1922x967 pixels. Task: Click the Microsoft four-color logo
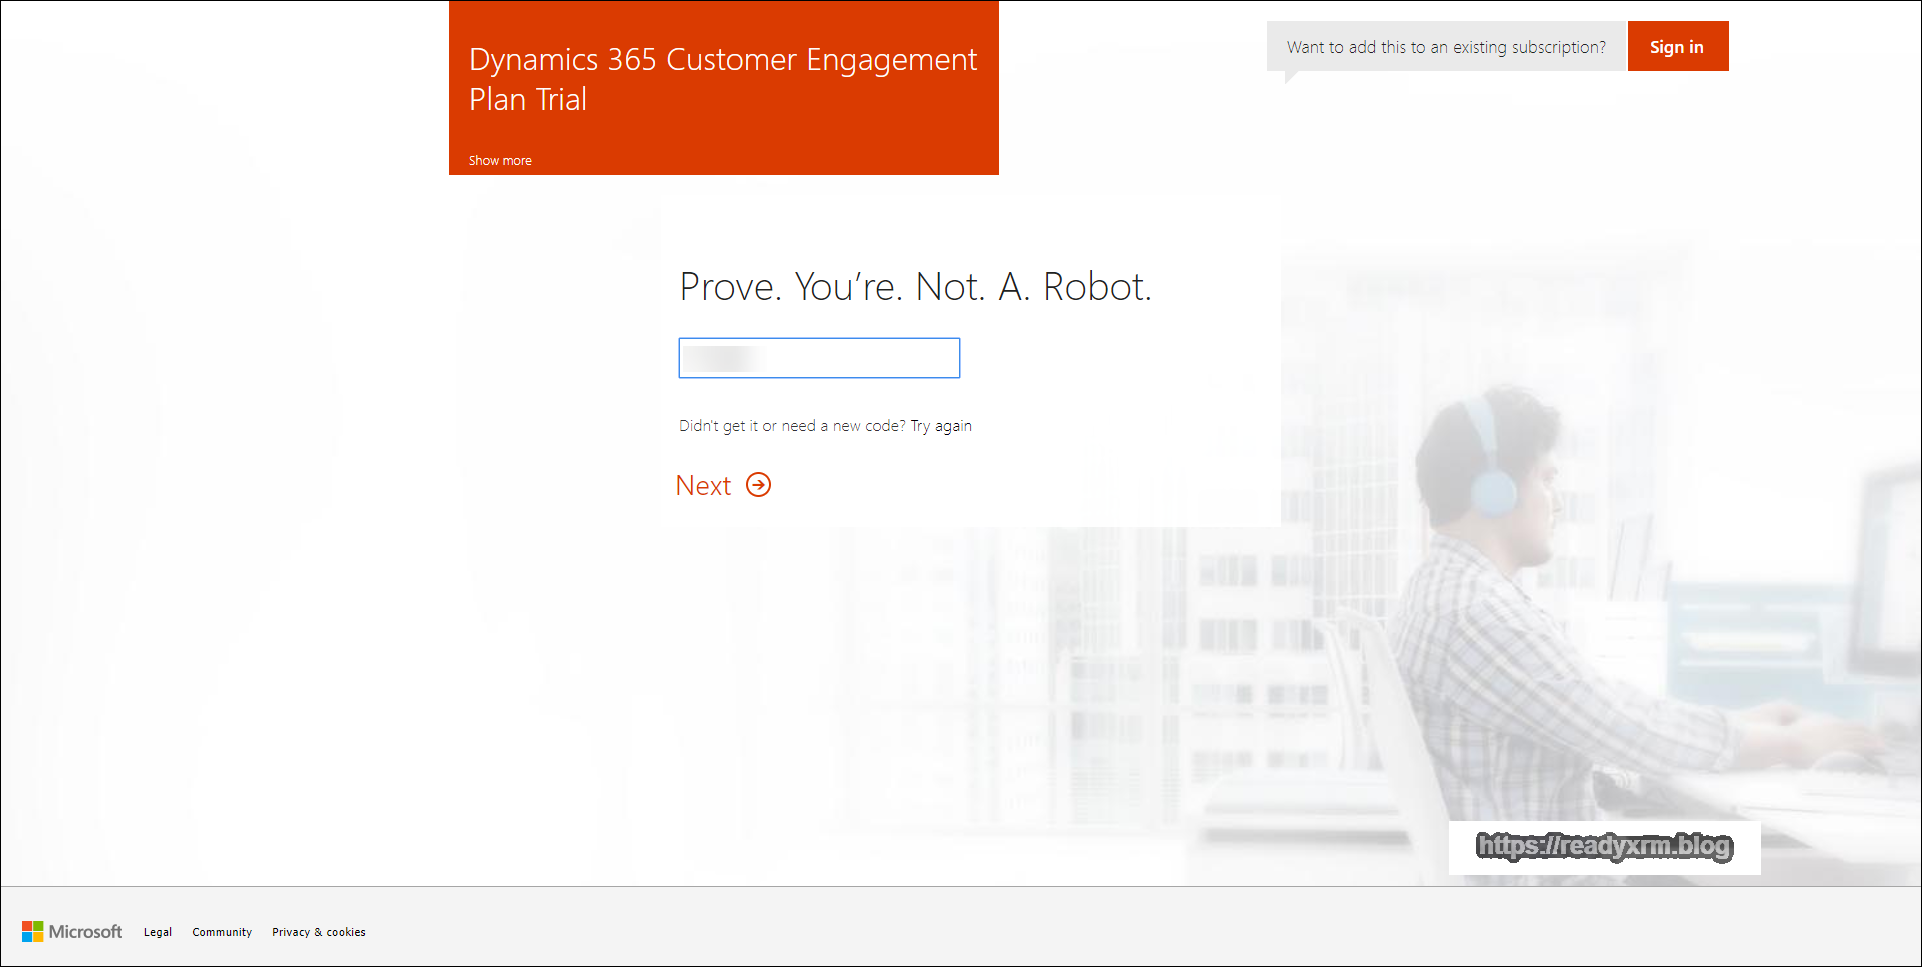tap(33, 932)
